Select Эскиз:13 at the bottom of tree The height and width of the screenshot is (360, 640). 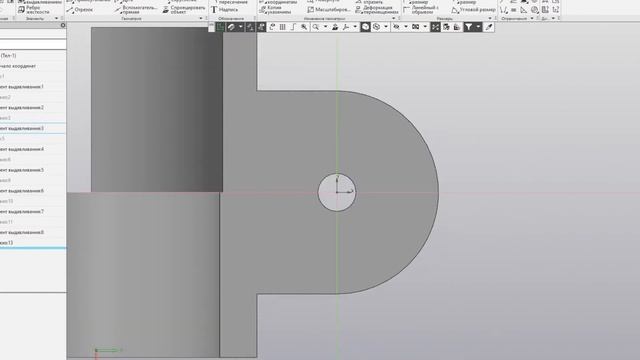7,243
